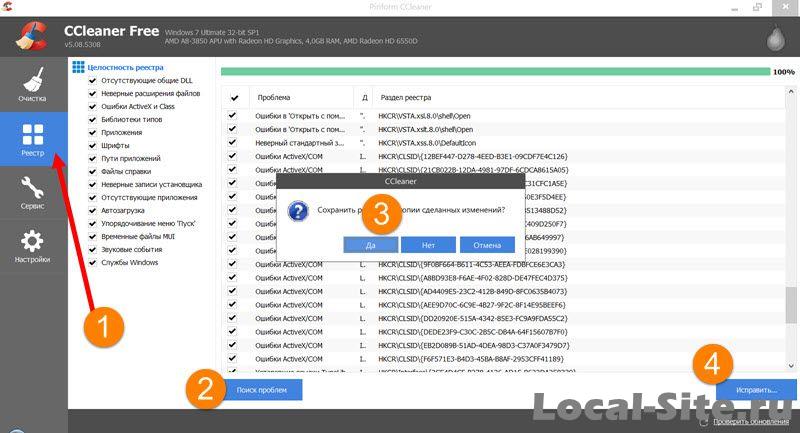Toggle the select-all checkbox in table header
Image resolution: width=800 pixels, height=433 pixels.
(x=234, y=97)
